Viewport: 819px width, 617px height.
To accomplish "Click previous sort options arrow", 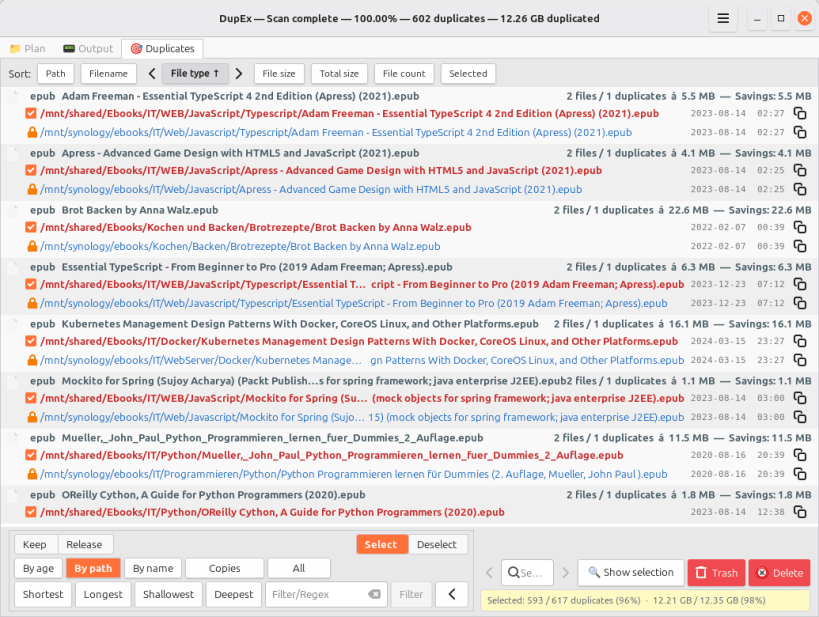I will tap(152, 74).
